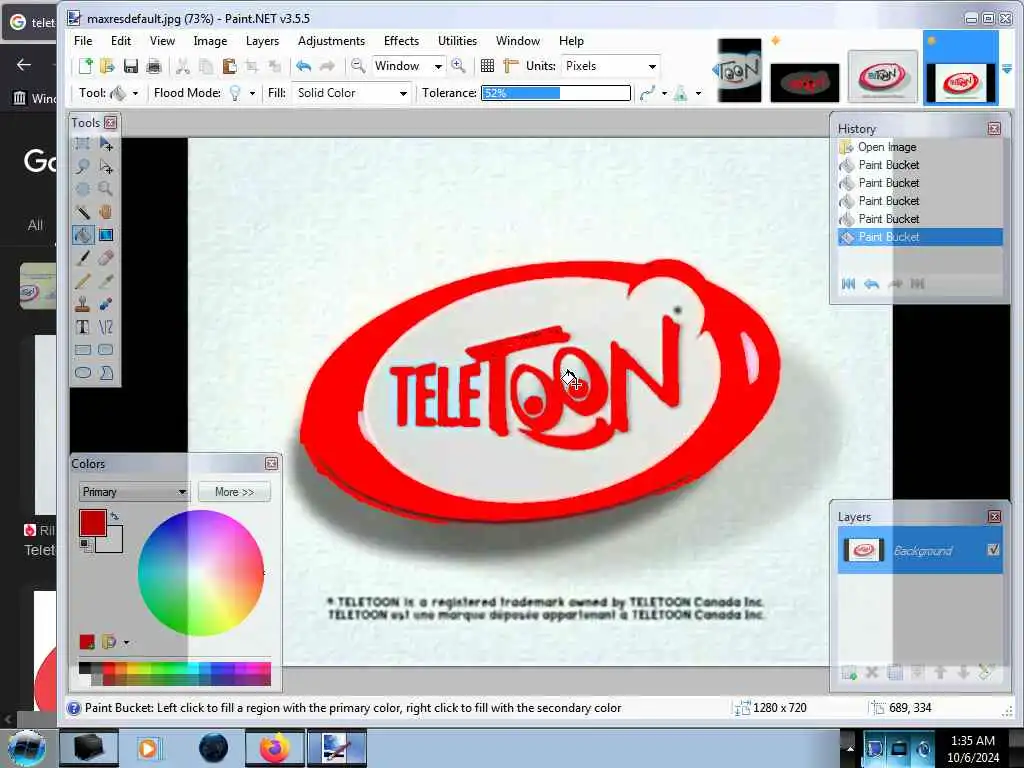The width and height of the screenshot is (1024, 768).
Task: Select the Recolor tool
Action: coord(106,304)
